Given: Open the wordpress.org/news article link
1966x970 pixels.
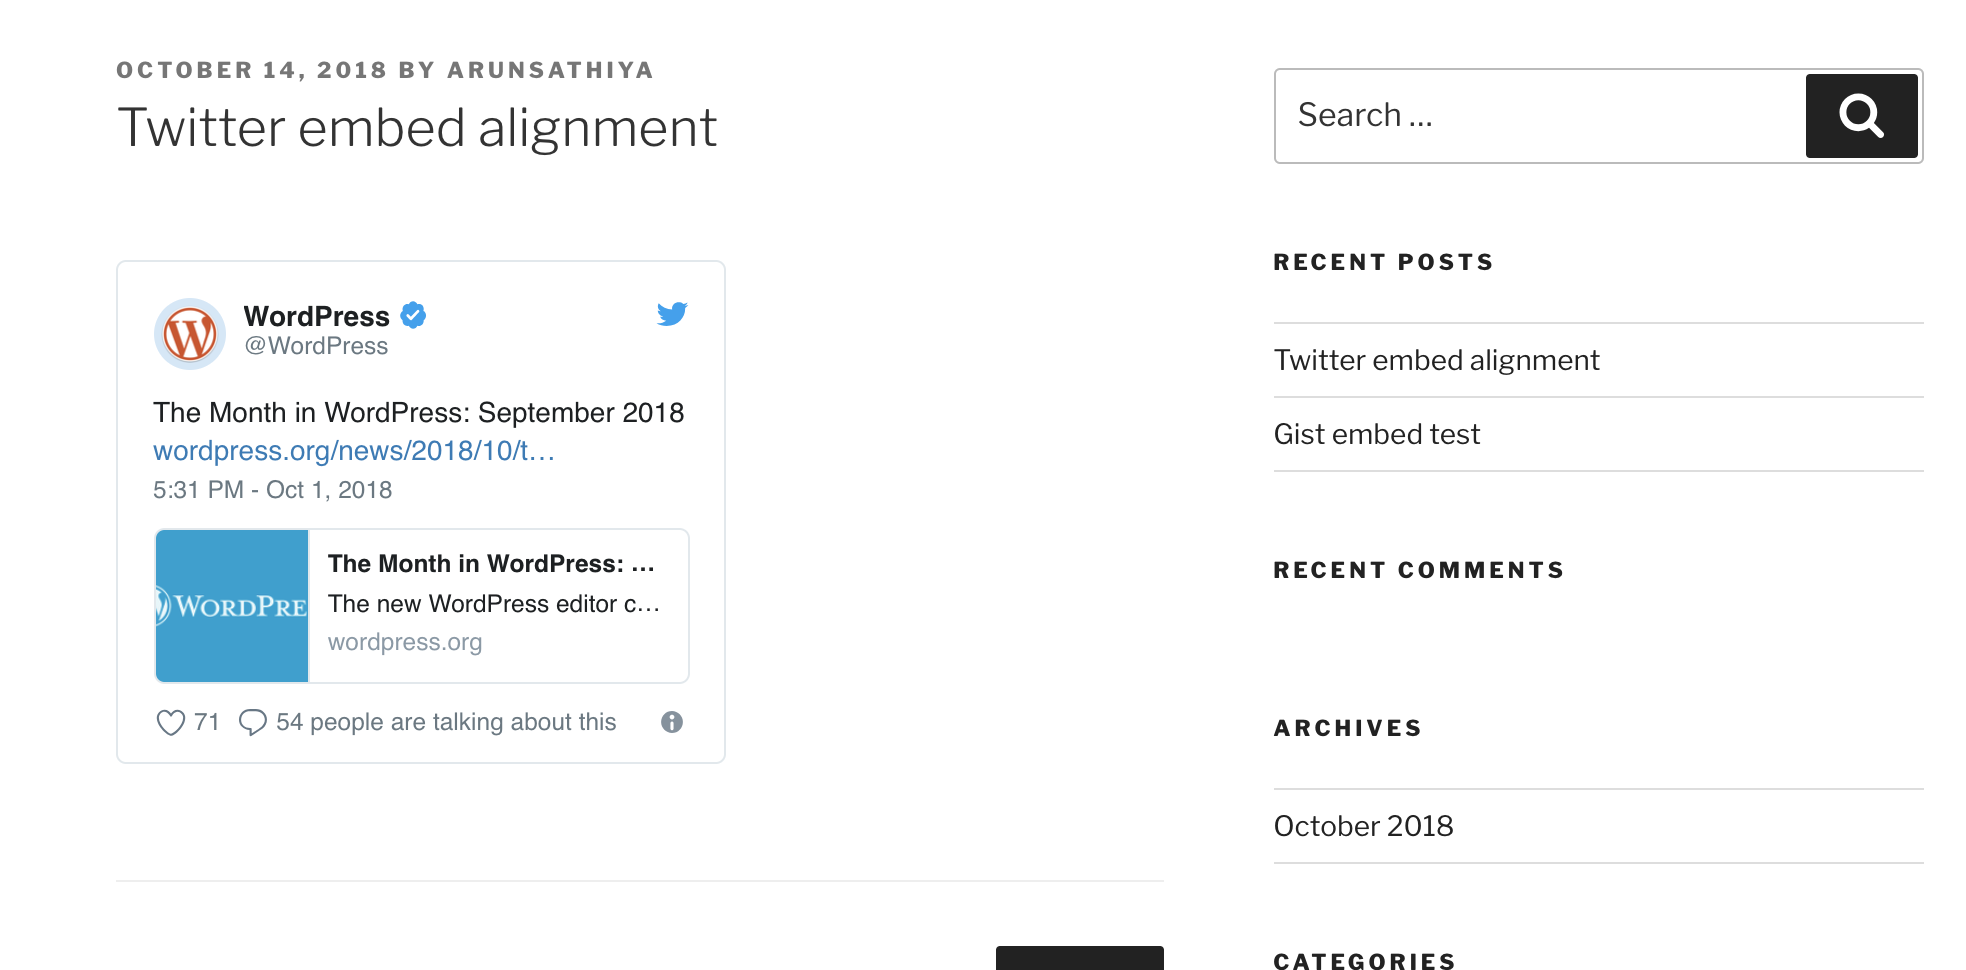Looking at the screenshot, I should pos(355,450).
